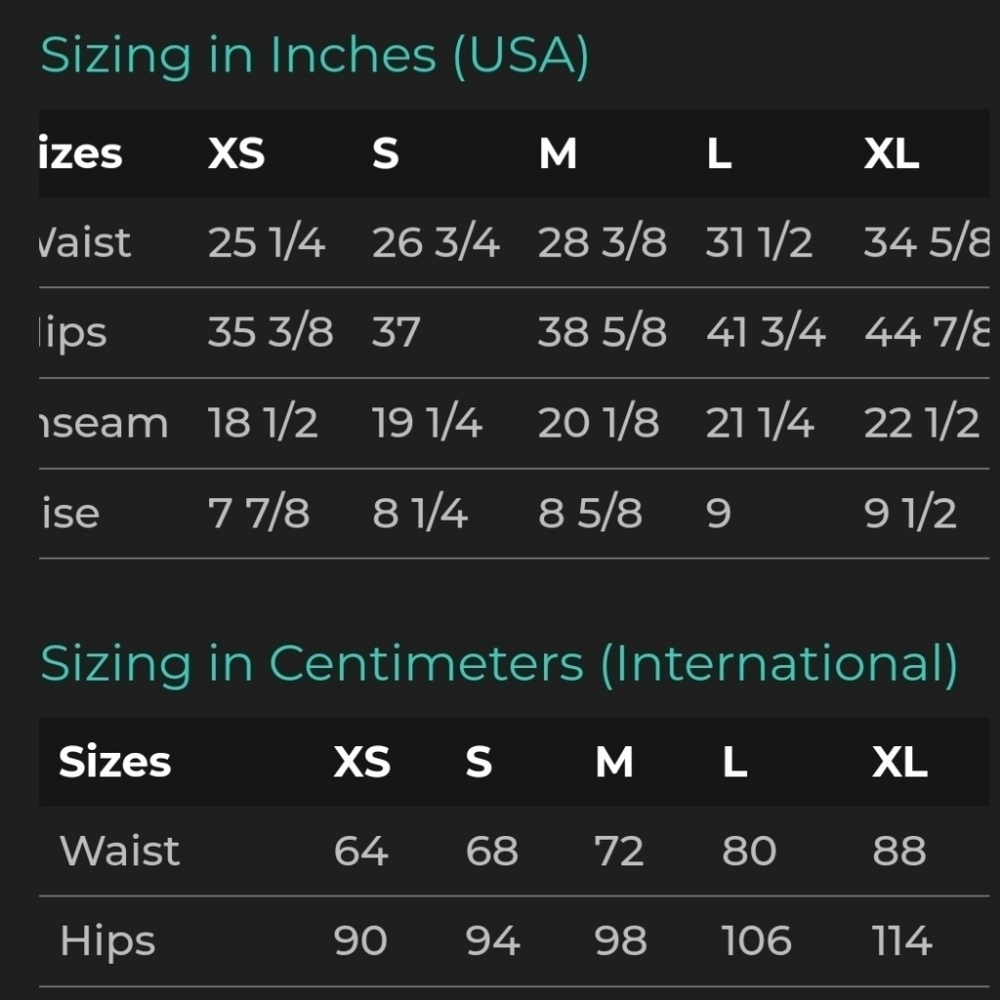
Task: Select the 114 hips centimeter value
Action: click(902, 941)
